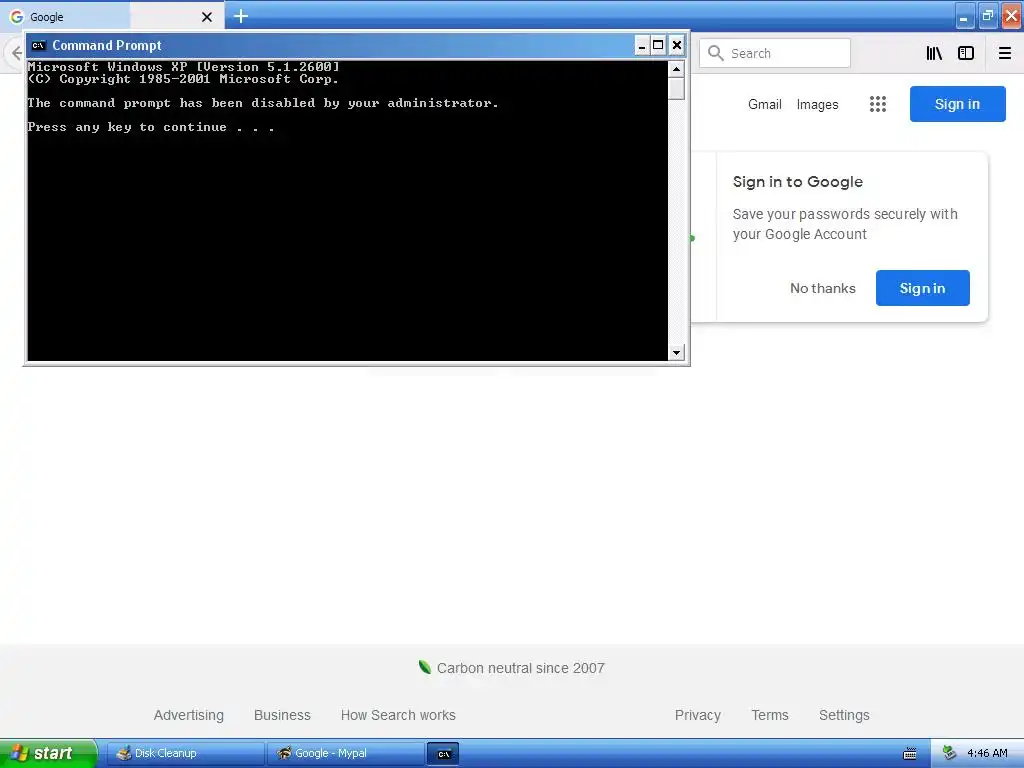Open the Privacy footer link
Viewport: 1024px width, 768px height.
[697, 715]
